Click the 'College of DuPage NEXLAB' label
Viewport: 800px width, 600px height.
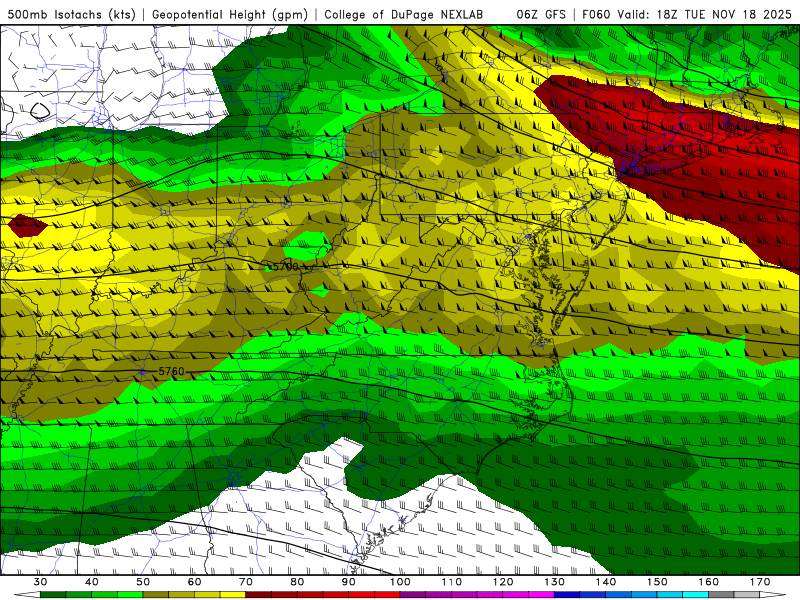point(403,14)
